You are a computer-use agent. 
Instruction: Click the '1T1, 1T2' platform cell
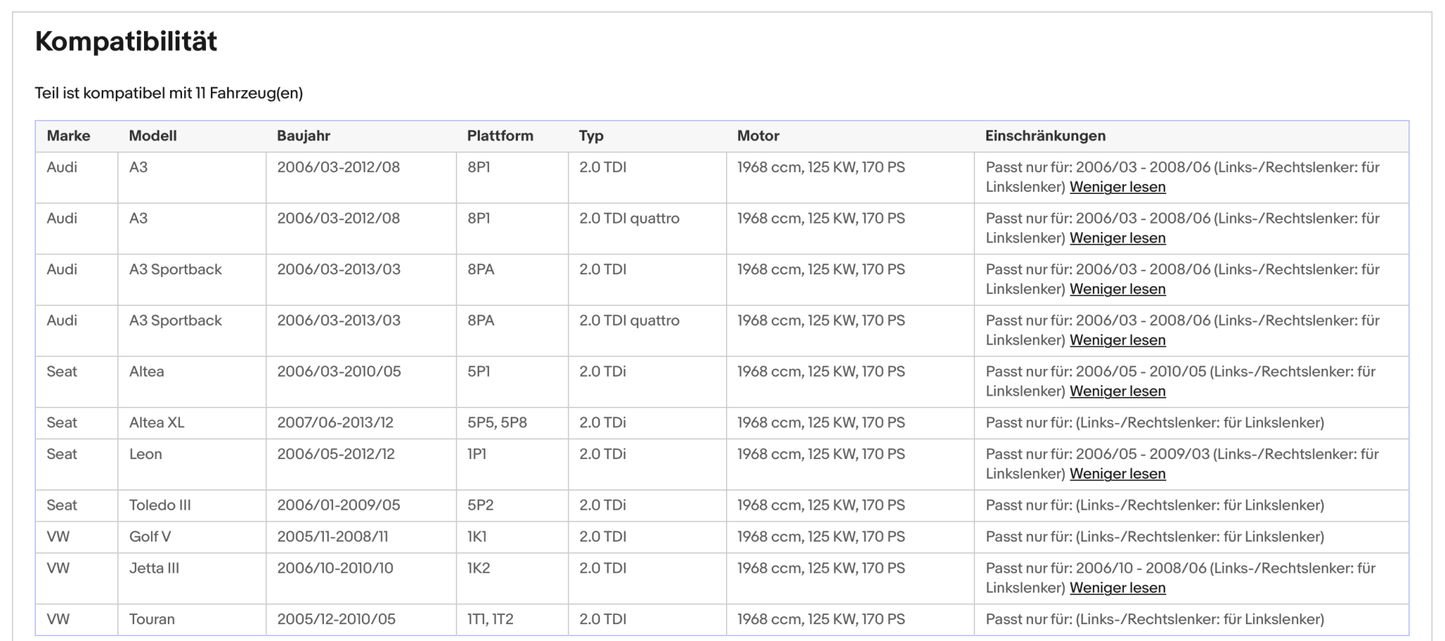coord(490,620)
